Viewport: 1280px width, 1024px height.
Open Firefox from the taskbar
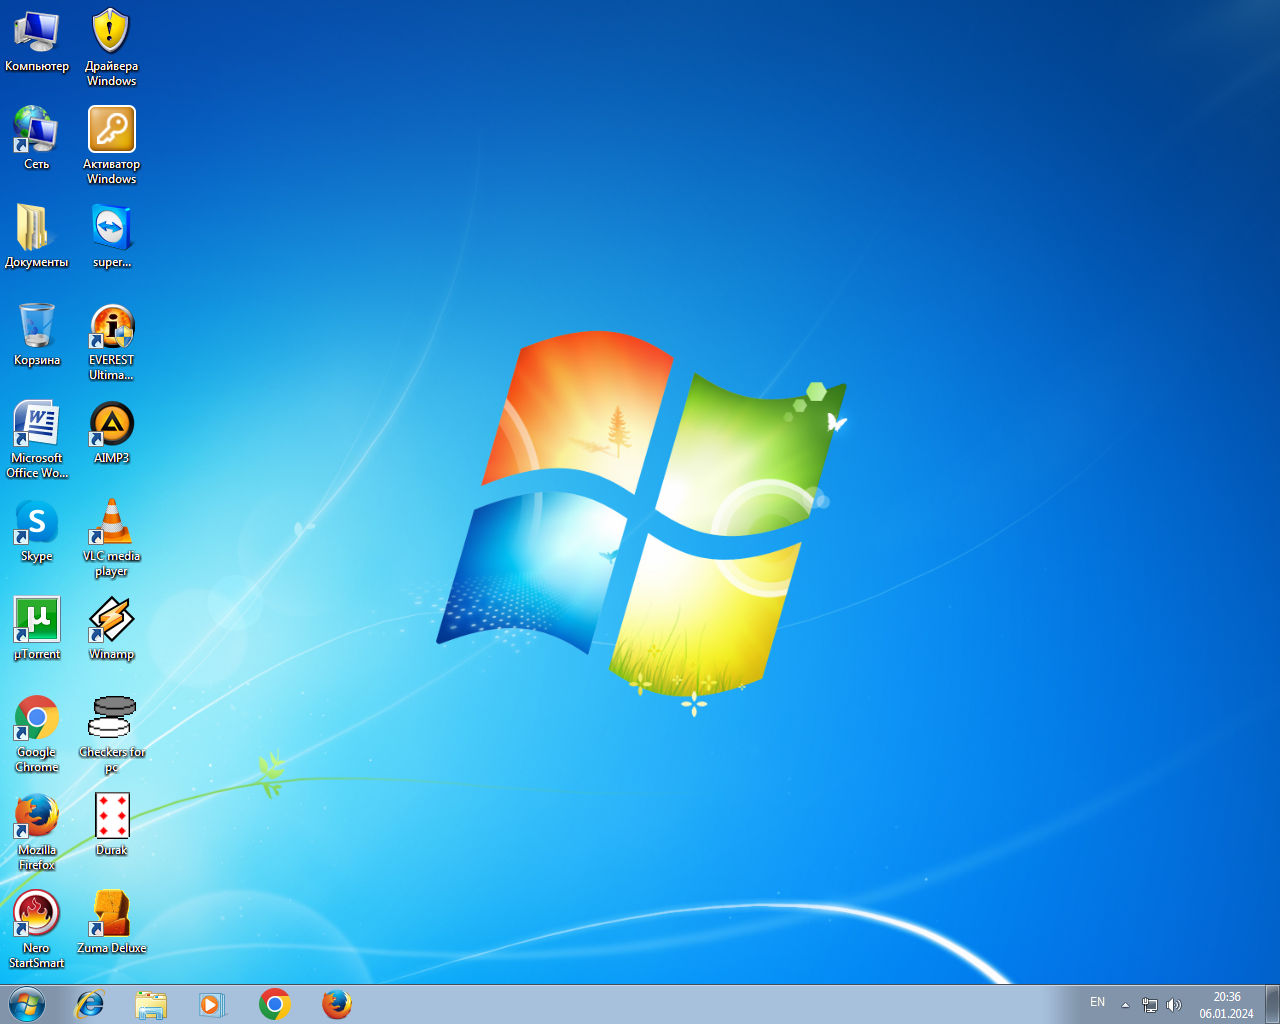337,1004
